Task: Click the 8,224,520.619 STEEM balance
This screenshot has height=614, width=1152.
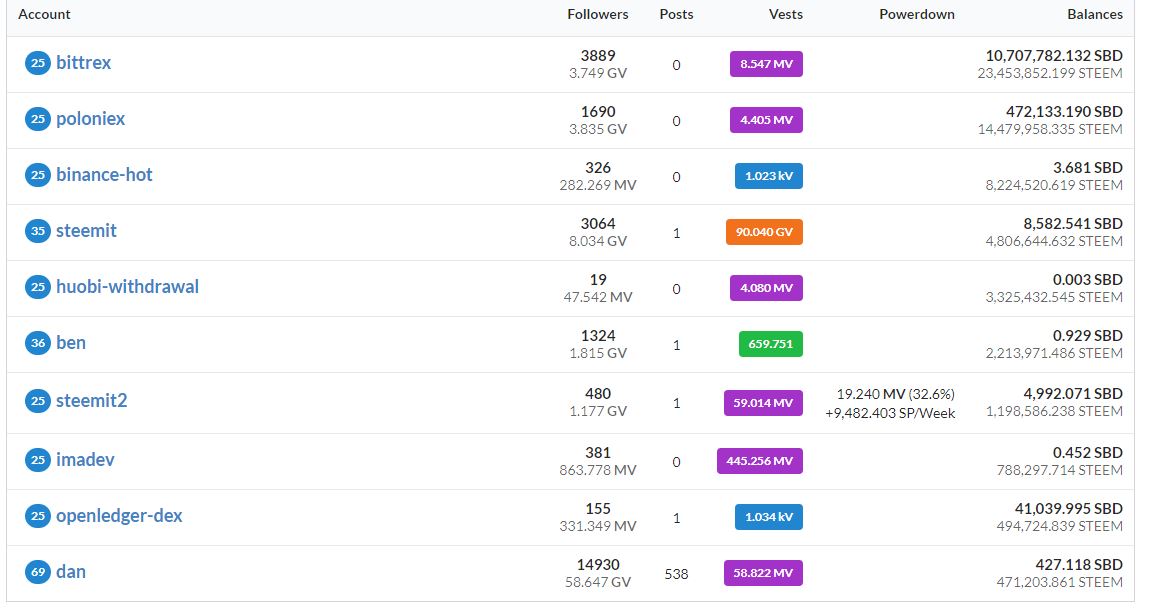Action: 1054,185
